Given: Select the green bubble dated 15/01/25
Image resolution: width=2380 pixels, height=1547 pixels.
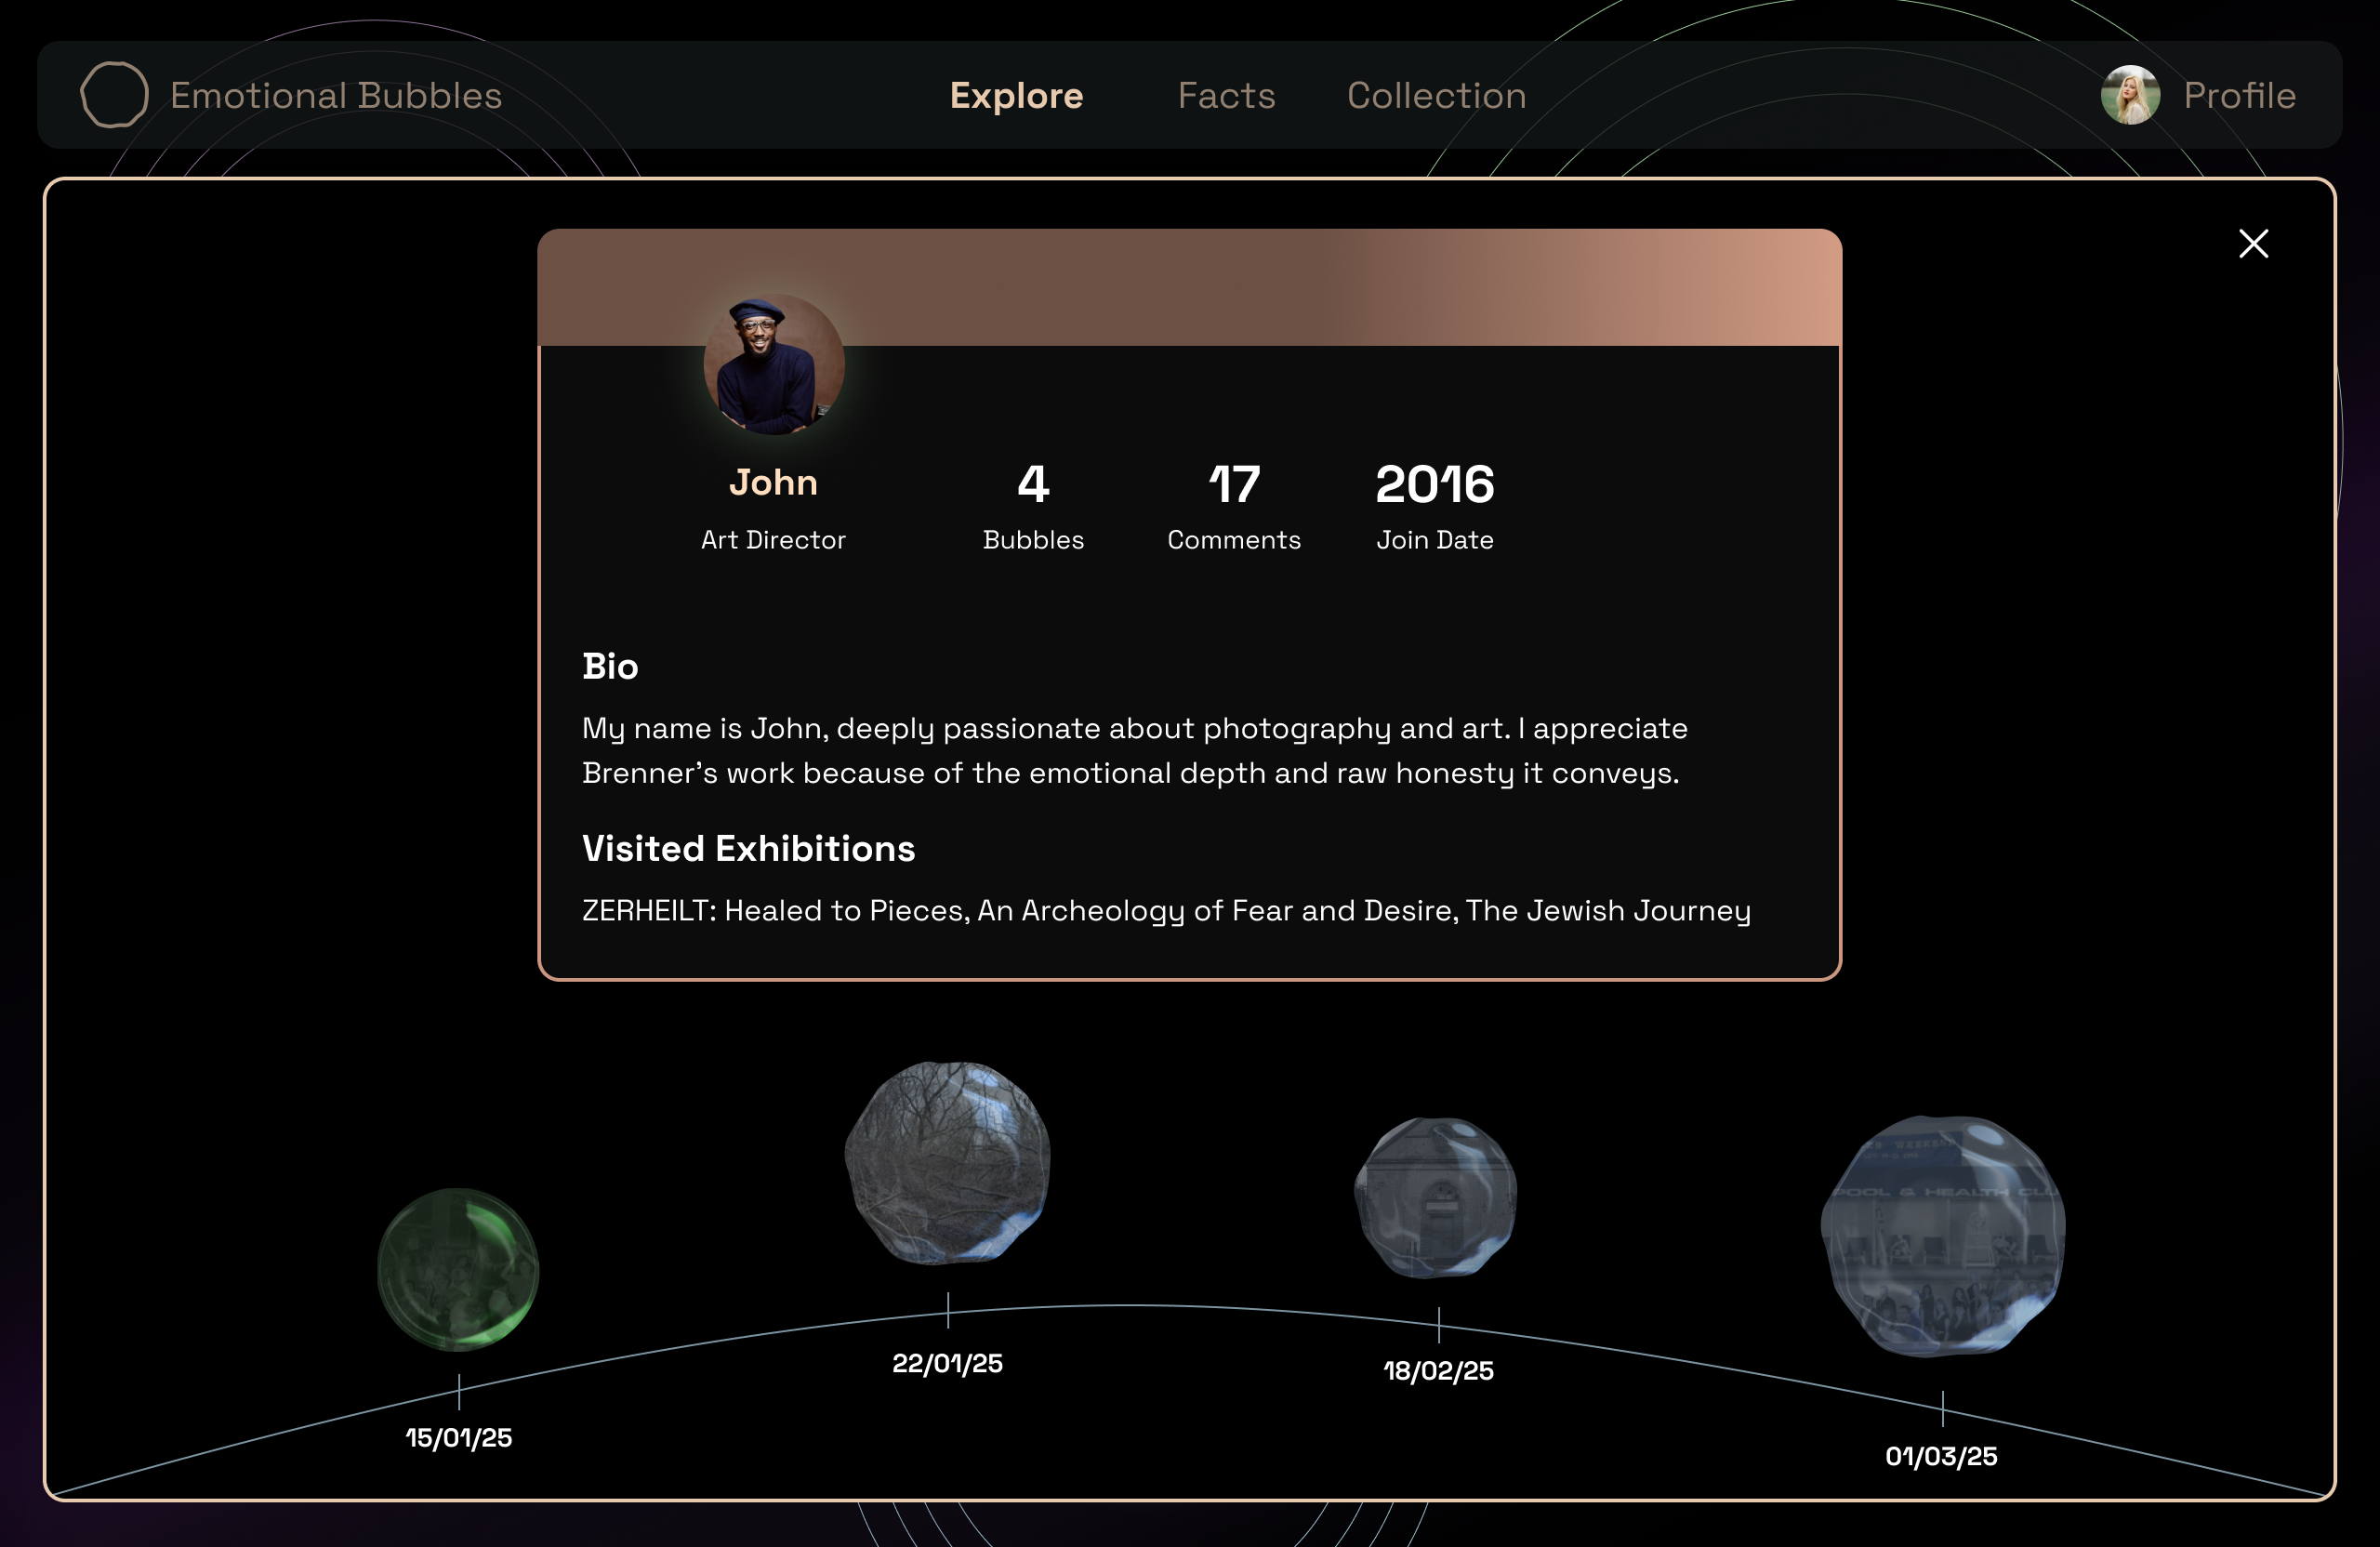Looking at the screenshot, I should tap(458, 1269).
